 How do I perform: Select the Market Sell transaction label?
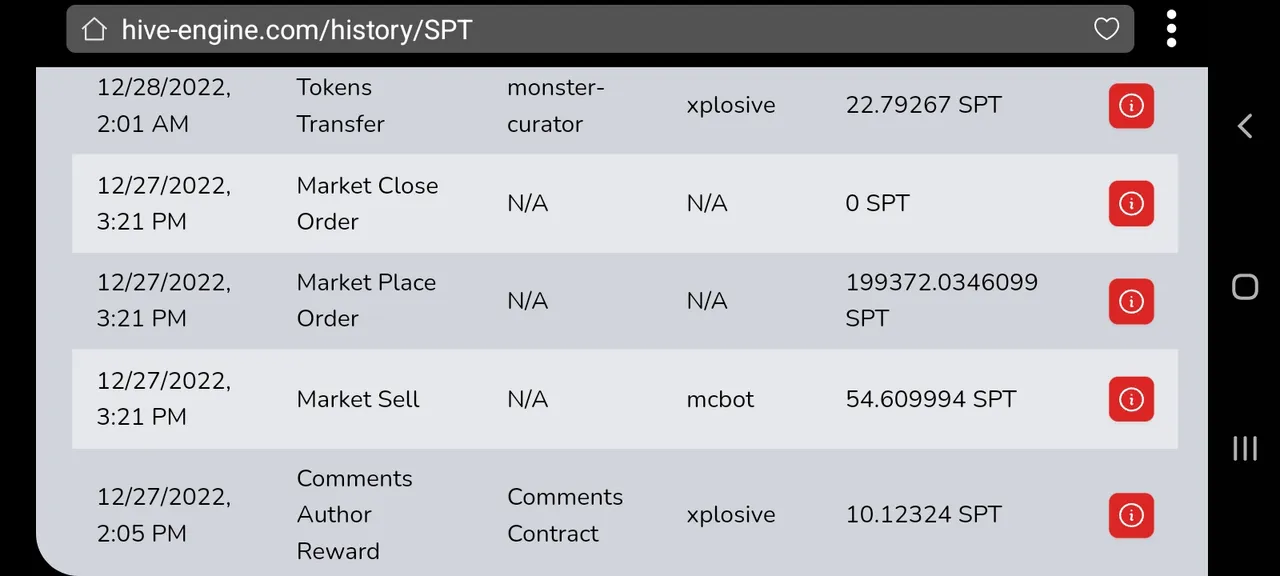(x=358, y=399)
